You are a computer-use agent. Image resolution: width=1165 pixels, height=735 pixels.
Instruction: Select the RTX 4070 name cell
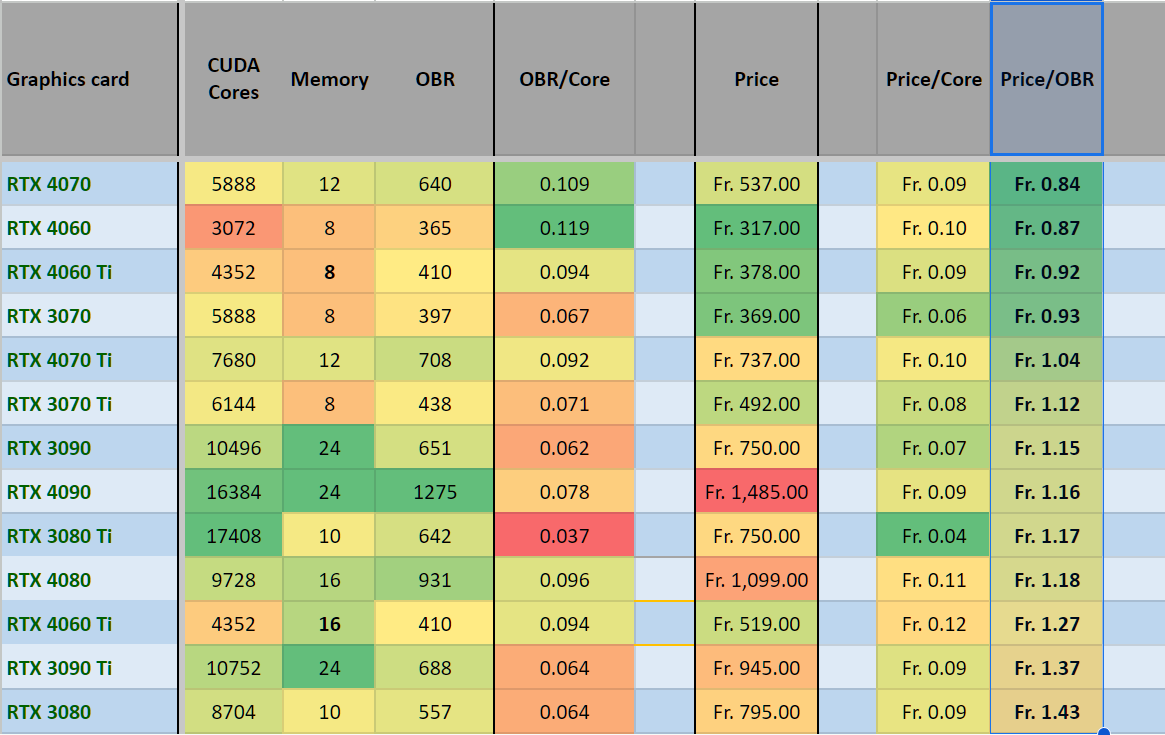(89, 184)
